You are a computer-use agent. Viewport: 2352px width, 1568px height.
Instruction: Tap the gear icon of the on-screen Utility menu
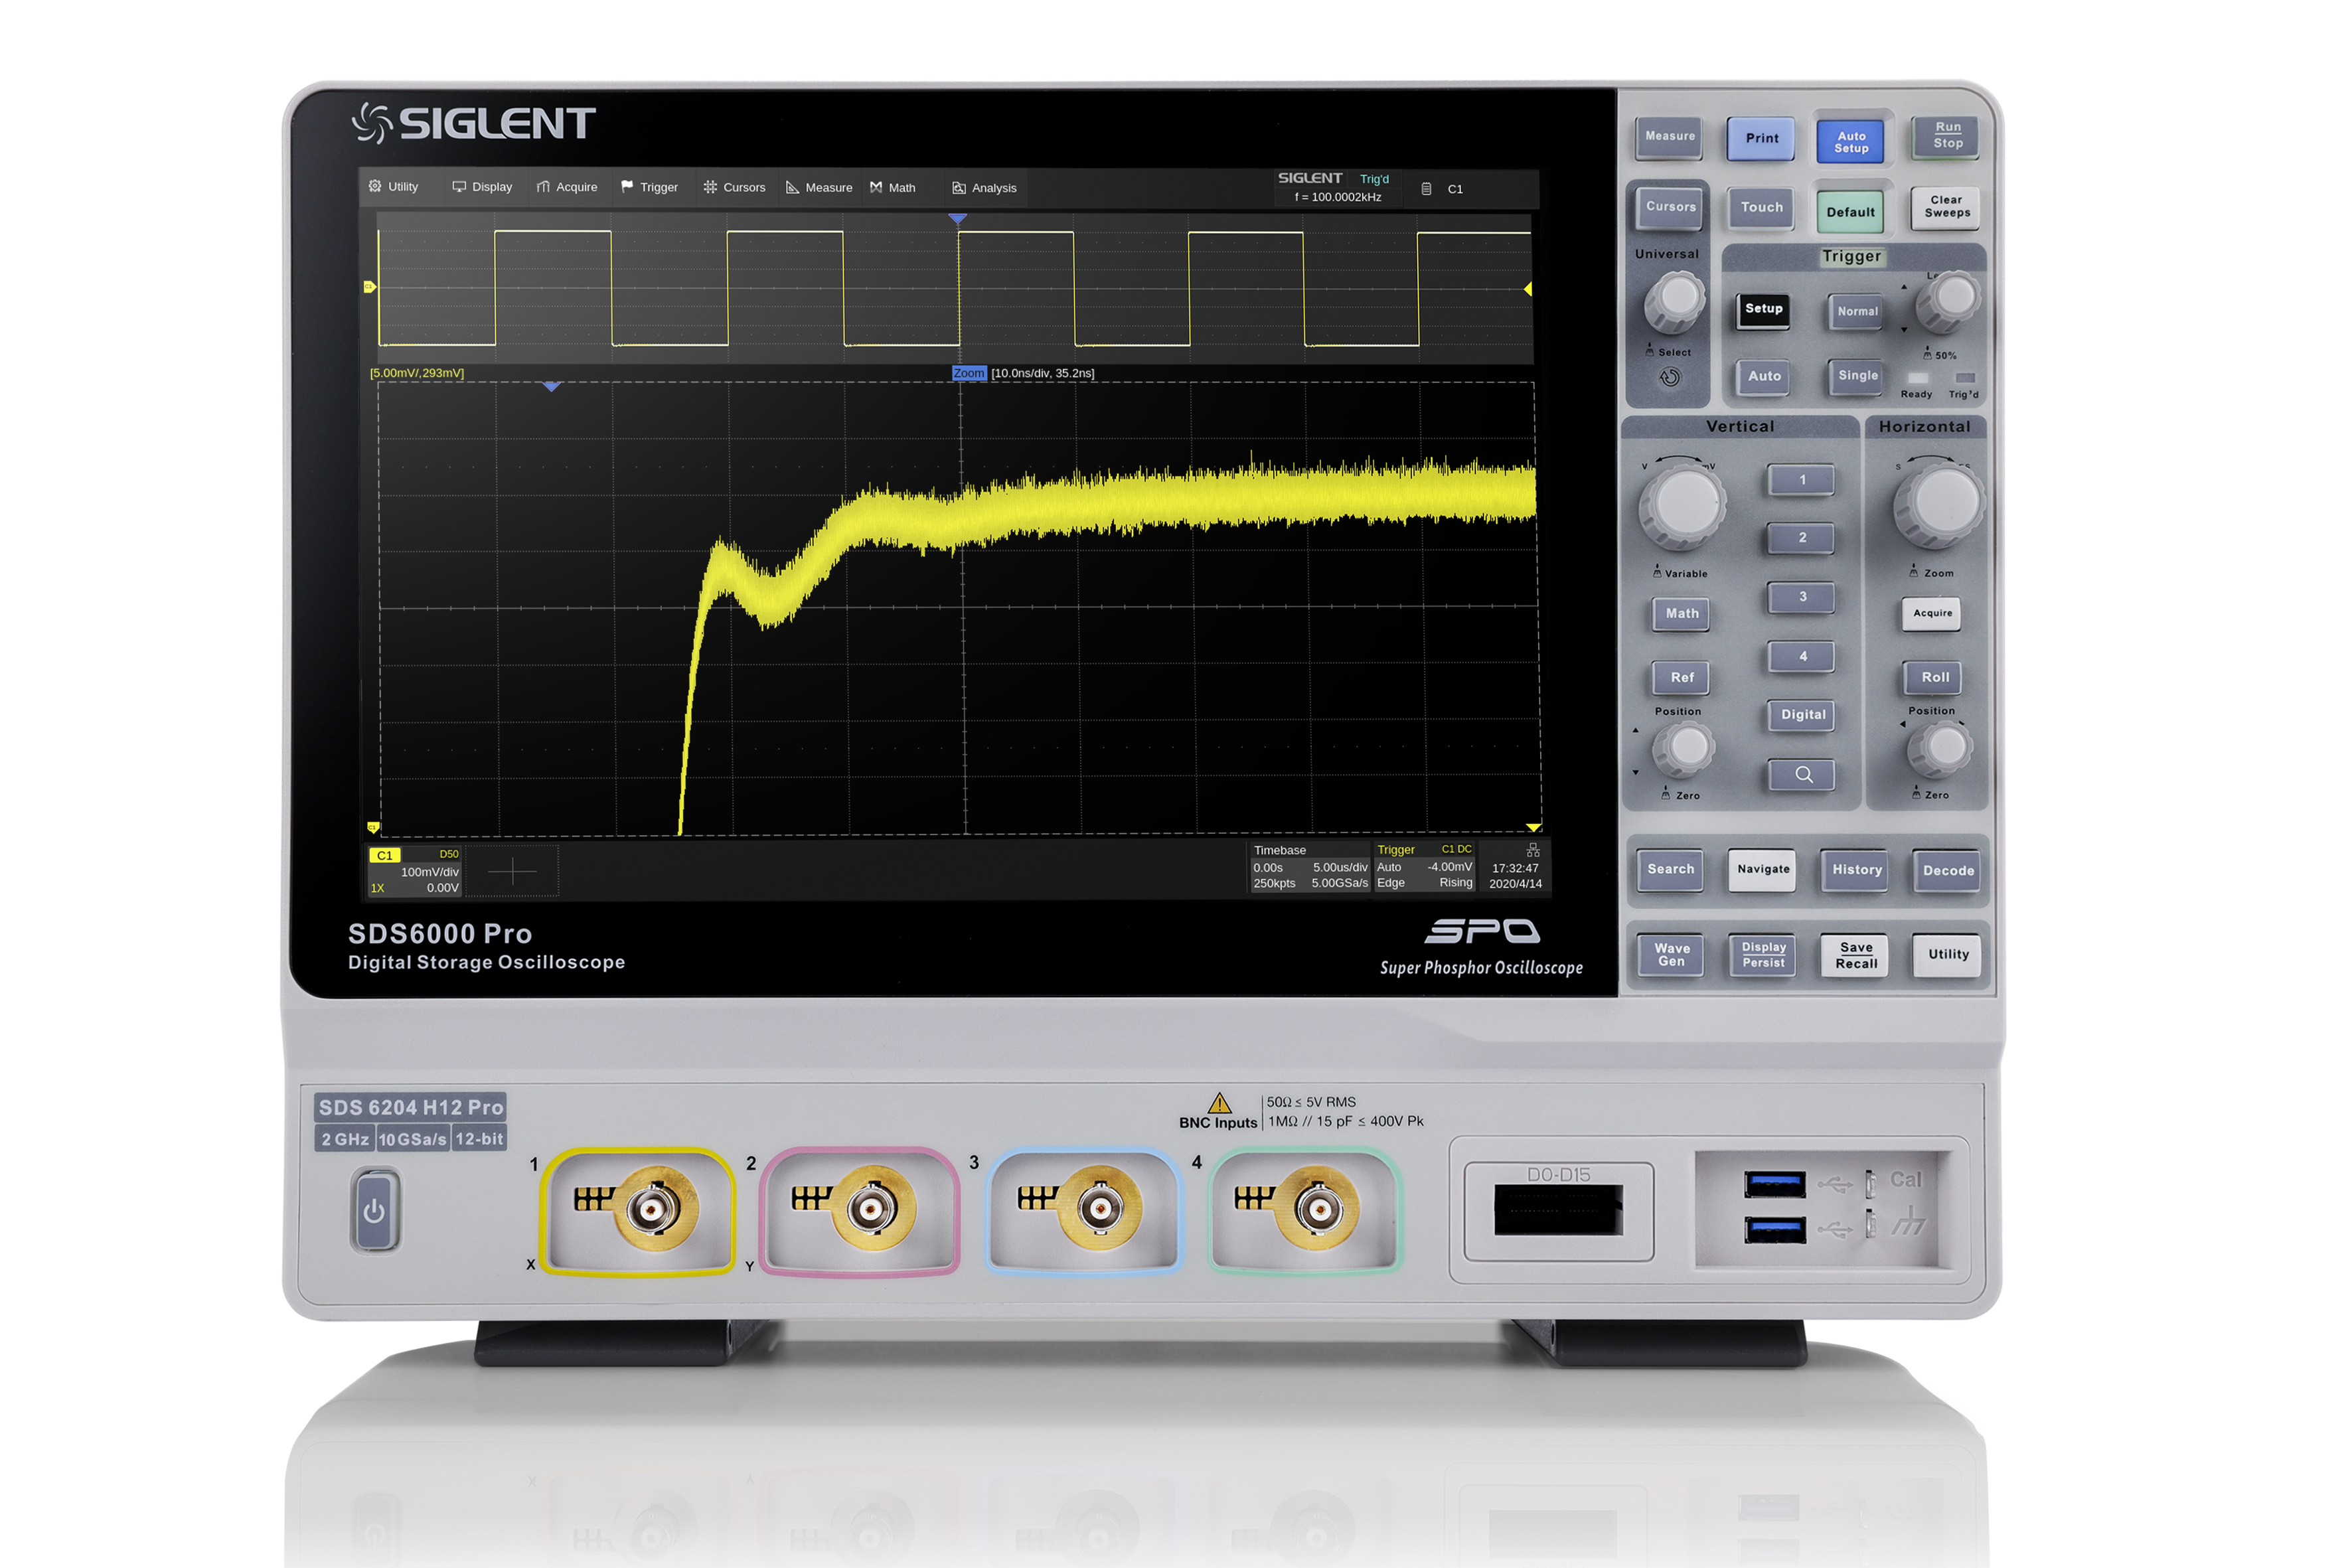(x=375, y=187)
